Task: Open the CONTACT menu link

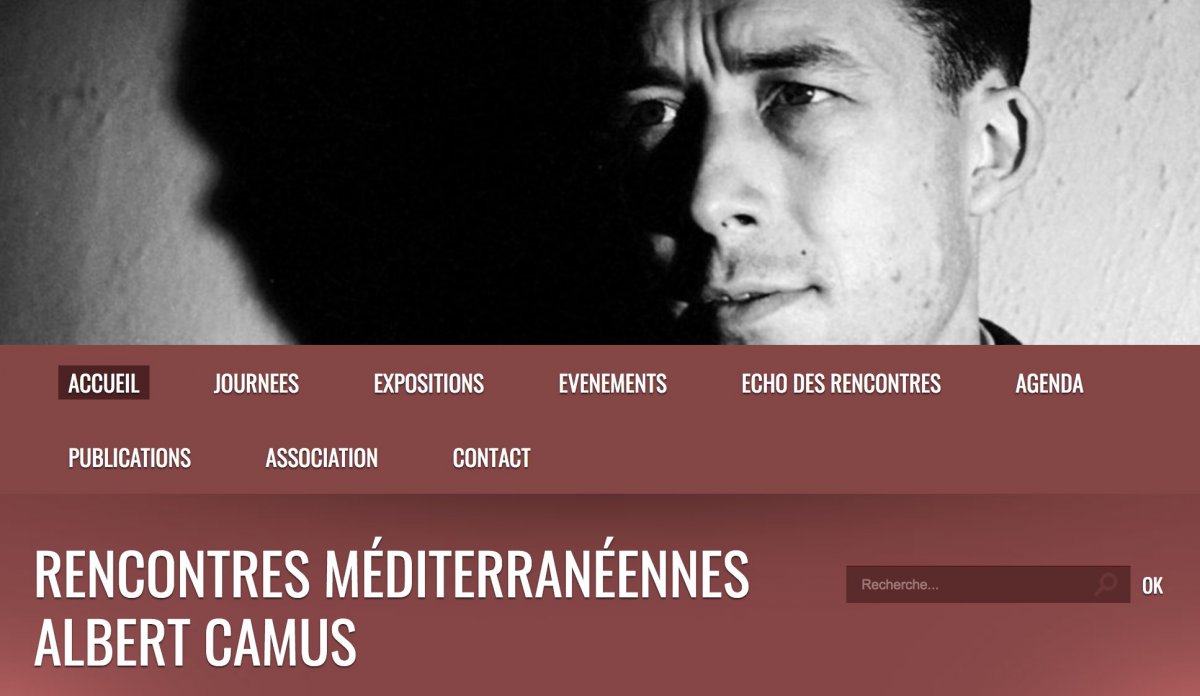Action: (491, 458)
